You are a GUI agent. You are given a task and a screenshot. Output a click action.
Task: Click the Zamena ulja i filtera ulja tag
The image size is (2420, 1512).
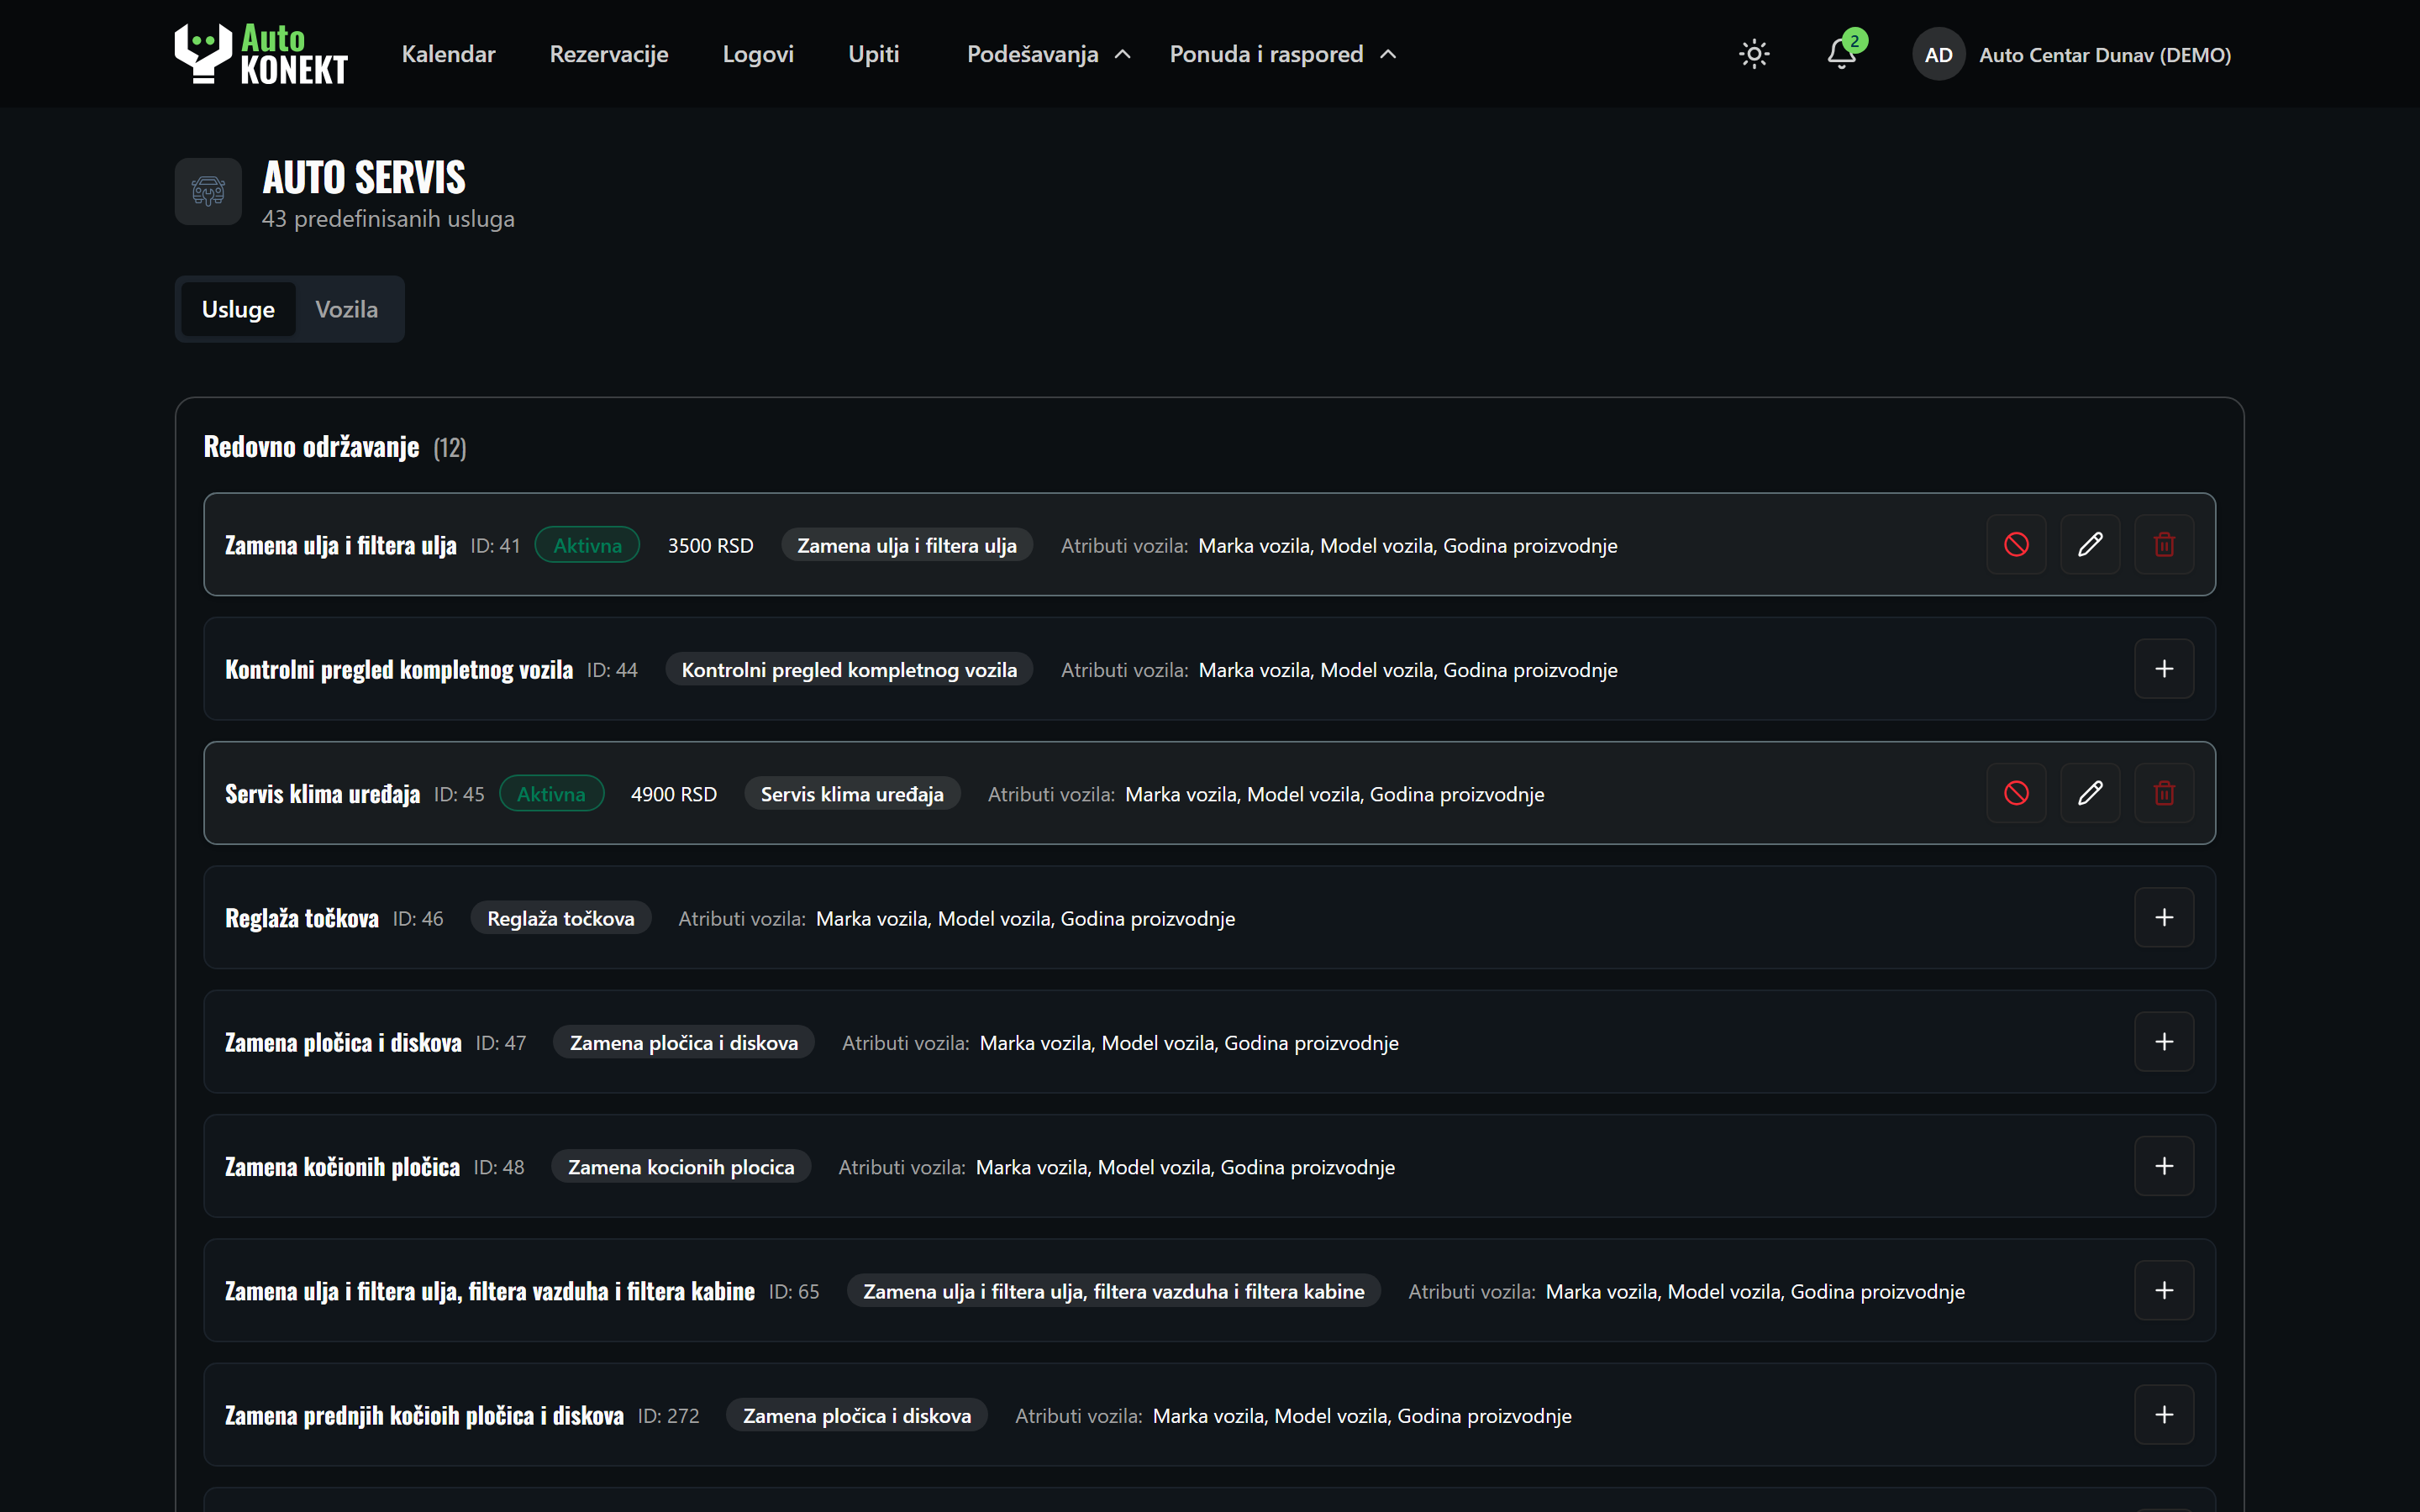pyautogui.click(x=906, y=545)
